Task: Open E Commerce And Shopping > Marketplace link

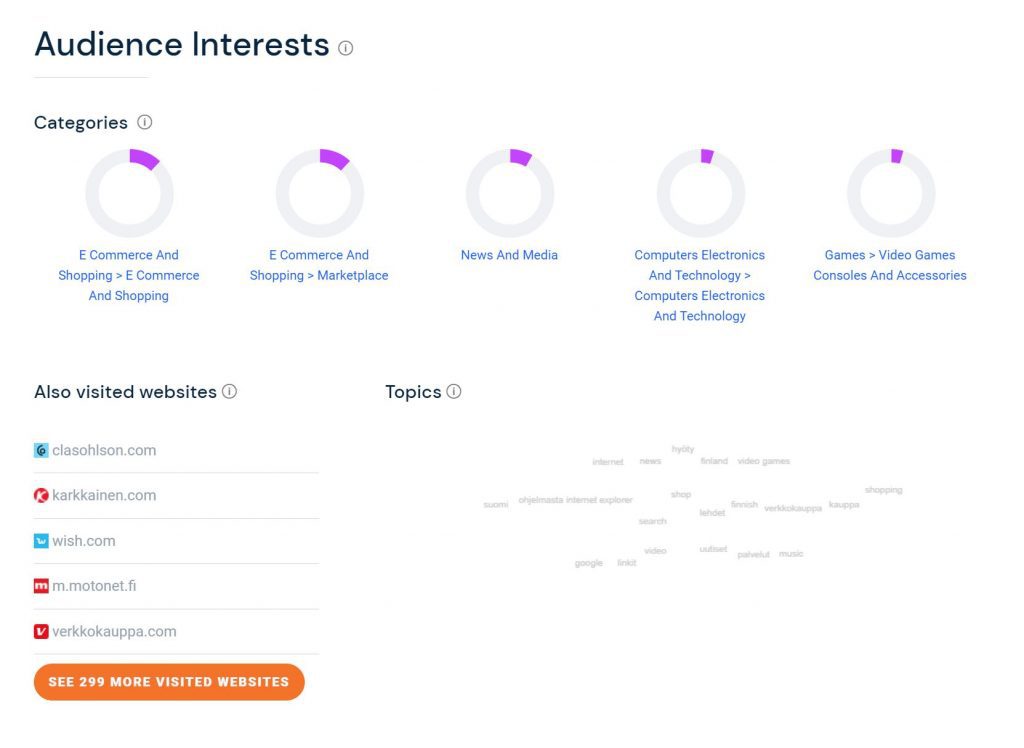Action: point(319,265)
